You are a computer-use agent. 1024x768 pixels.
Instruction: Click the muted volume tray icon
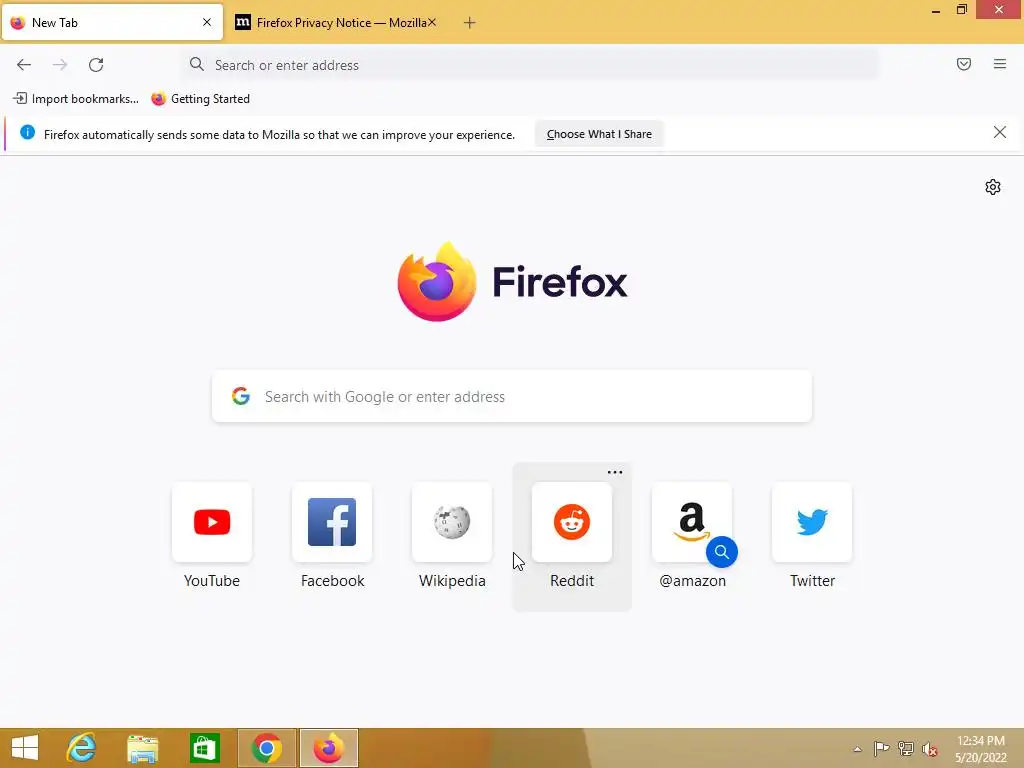pyautogui.click(x=930, y=749)
